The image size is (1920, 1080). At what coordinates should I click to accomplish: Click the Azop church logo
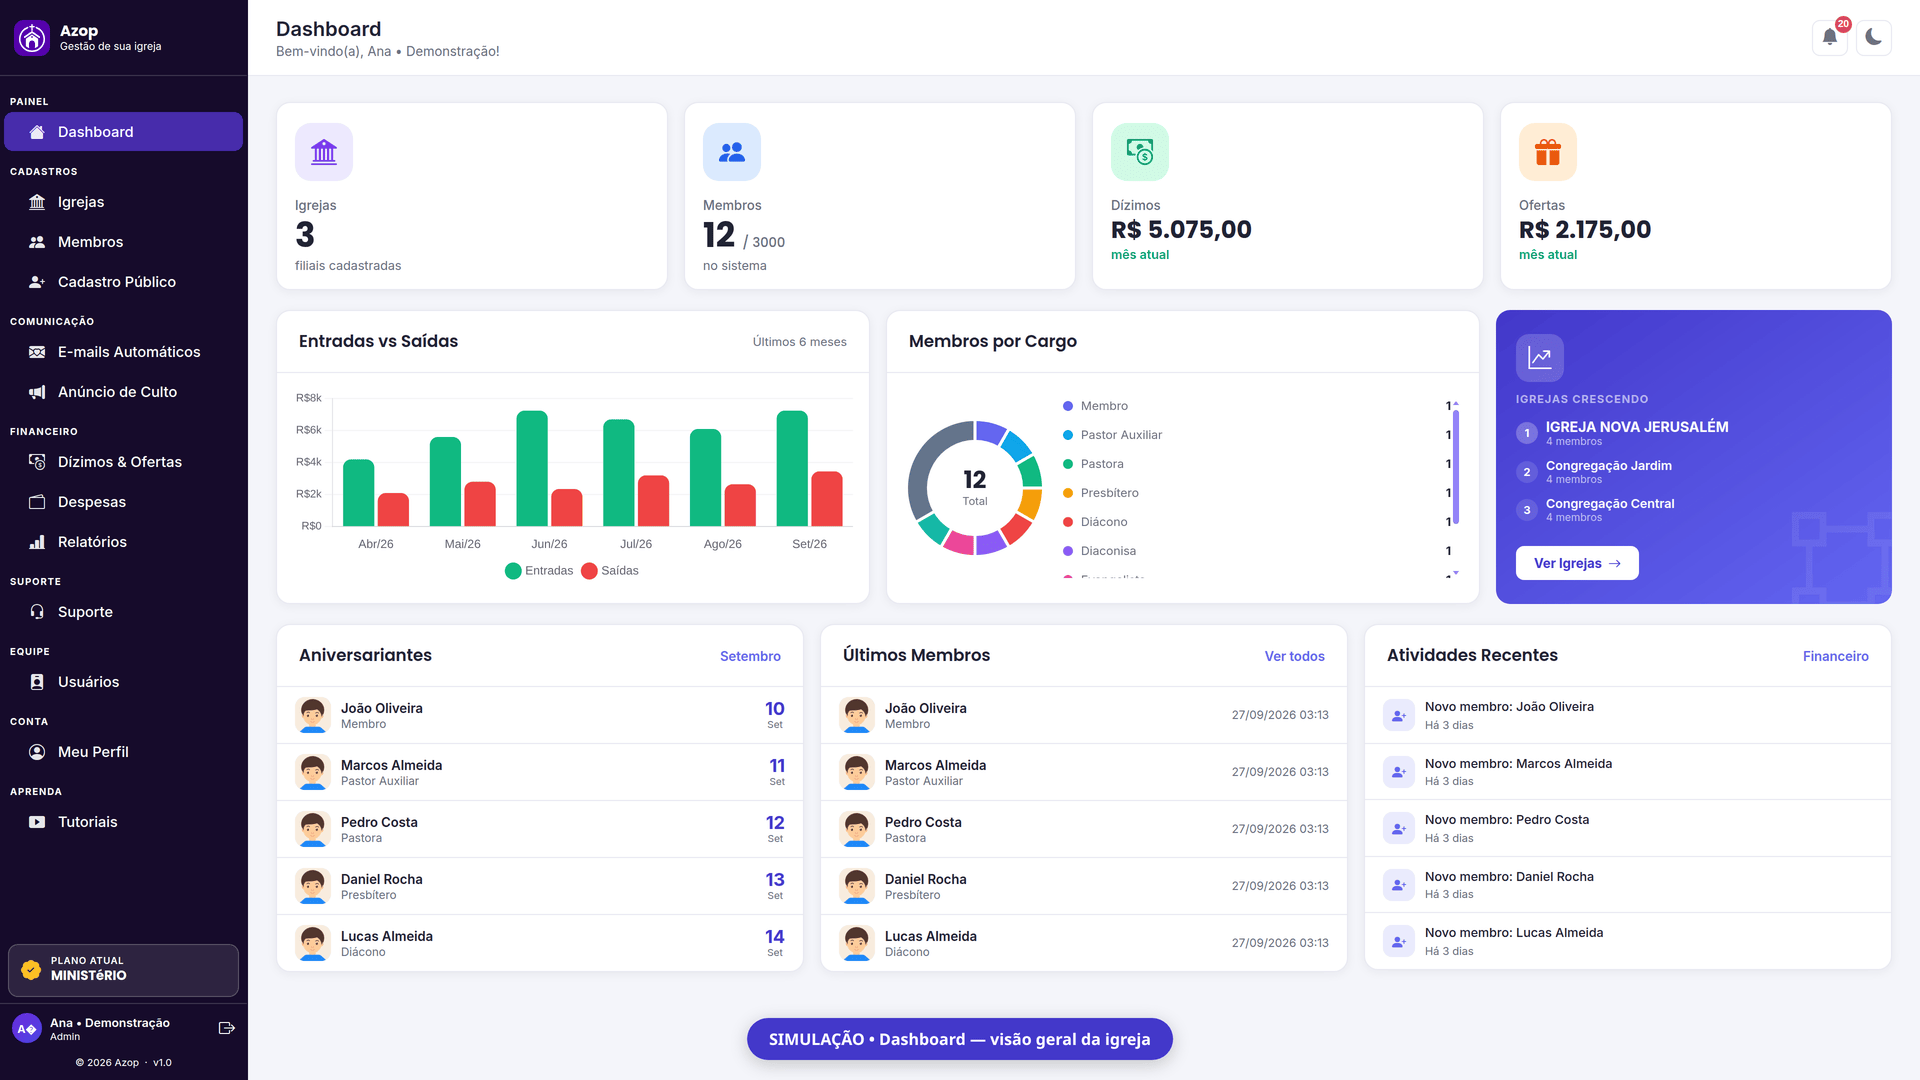click(32, 38)
